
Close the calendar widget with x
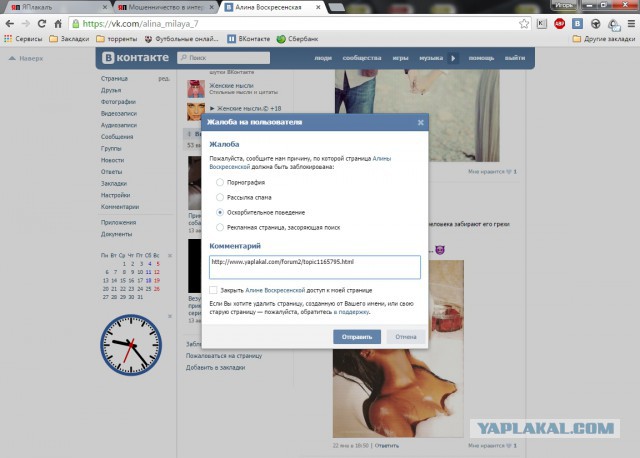(x=170, y=256)
